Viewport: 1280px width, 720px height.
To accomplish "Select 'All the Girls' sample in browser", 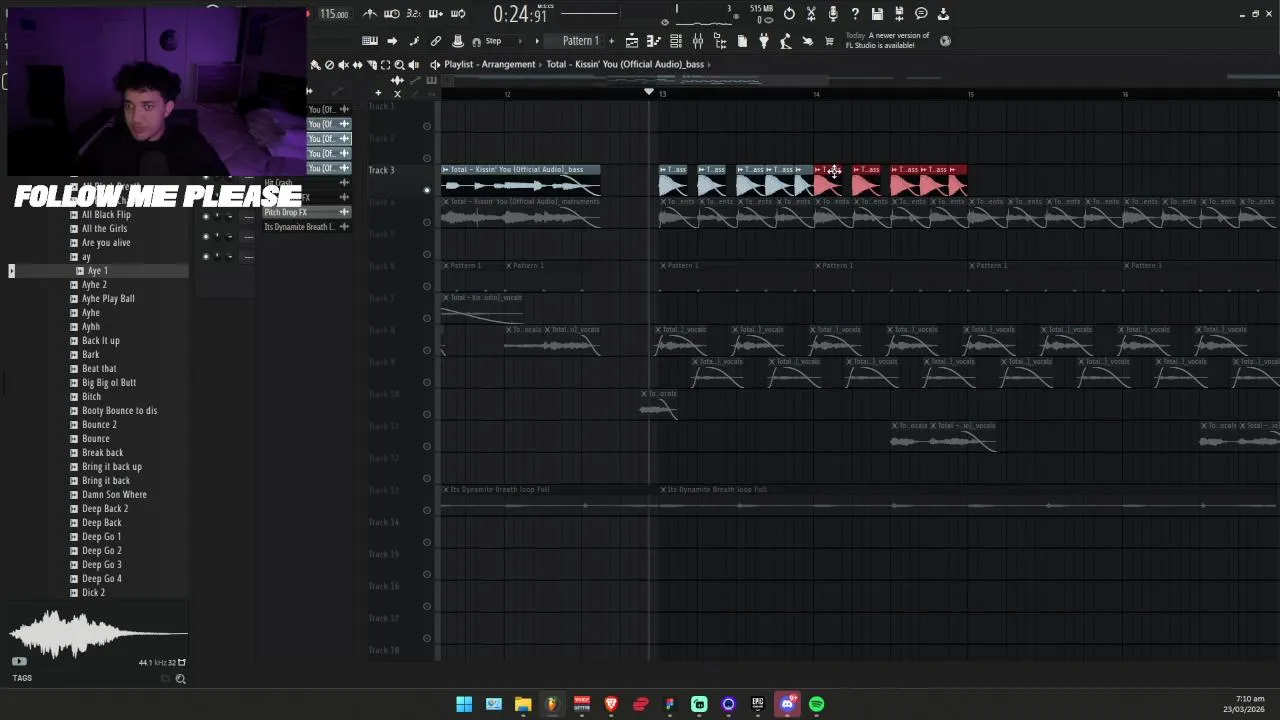I will click(104, 228).
